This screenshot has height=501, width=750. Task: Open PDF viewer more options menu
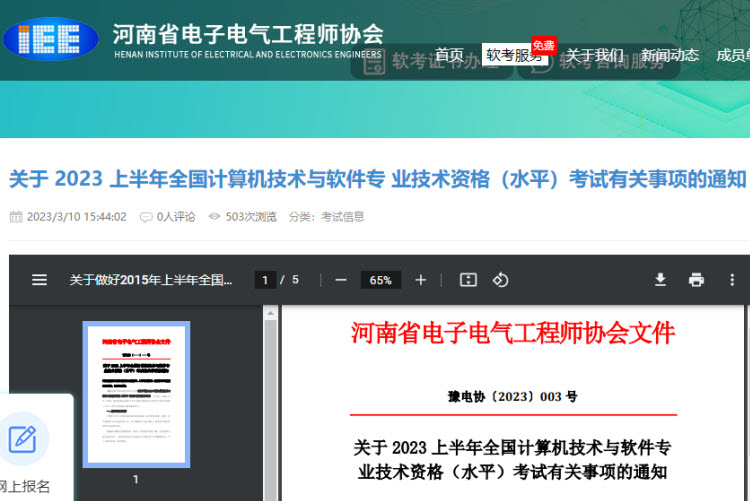[732, 280]
